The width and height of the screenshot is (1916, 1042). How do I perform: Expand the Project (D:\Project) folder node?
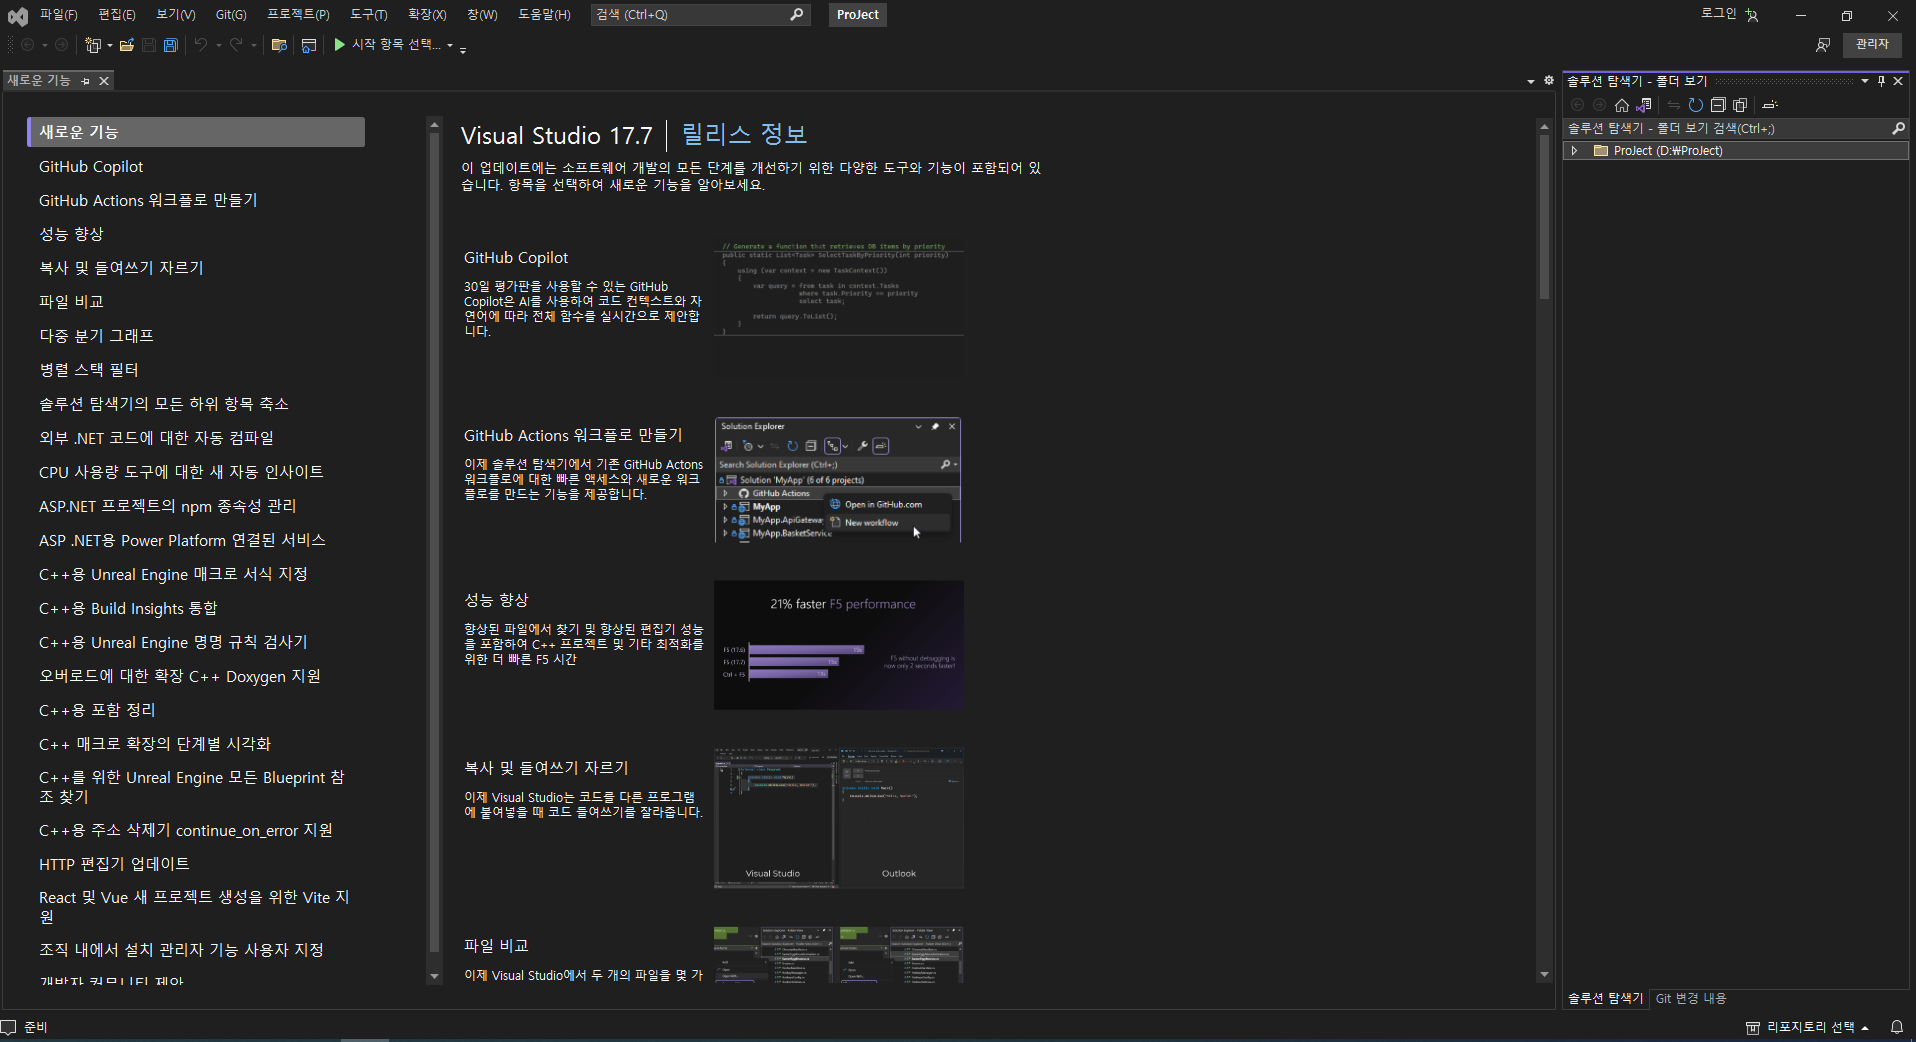(1575, 151)
